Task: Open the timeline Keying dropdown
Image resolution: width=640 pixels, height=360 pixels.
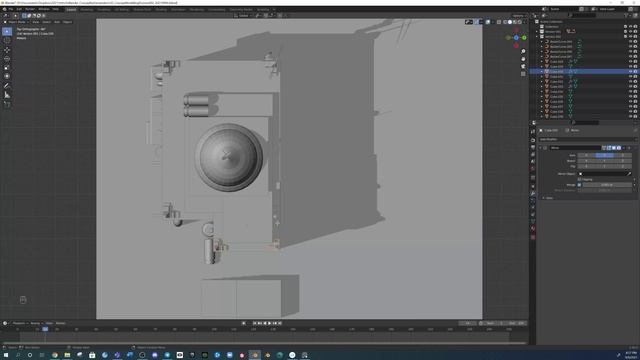Action: pyautogui.click(x=36, y=323)
